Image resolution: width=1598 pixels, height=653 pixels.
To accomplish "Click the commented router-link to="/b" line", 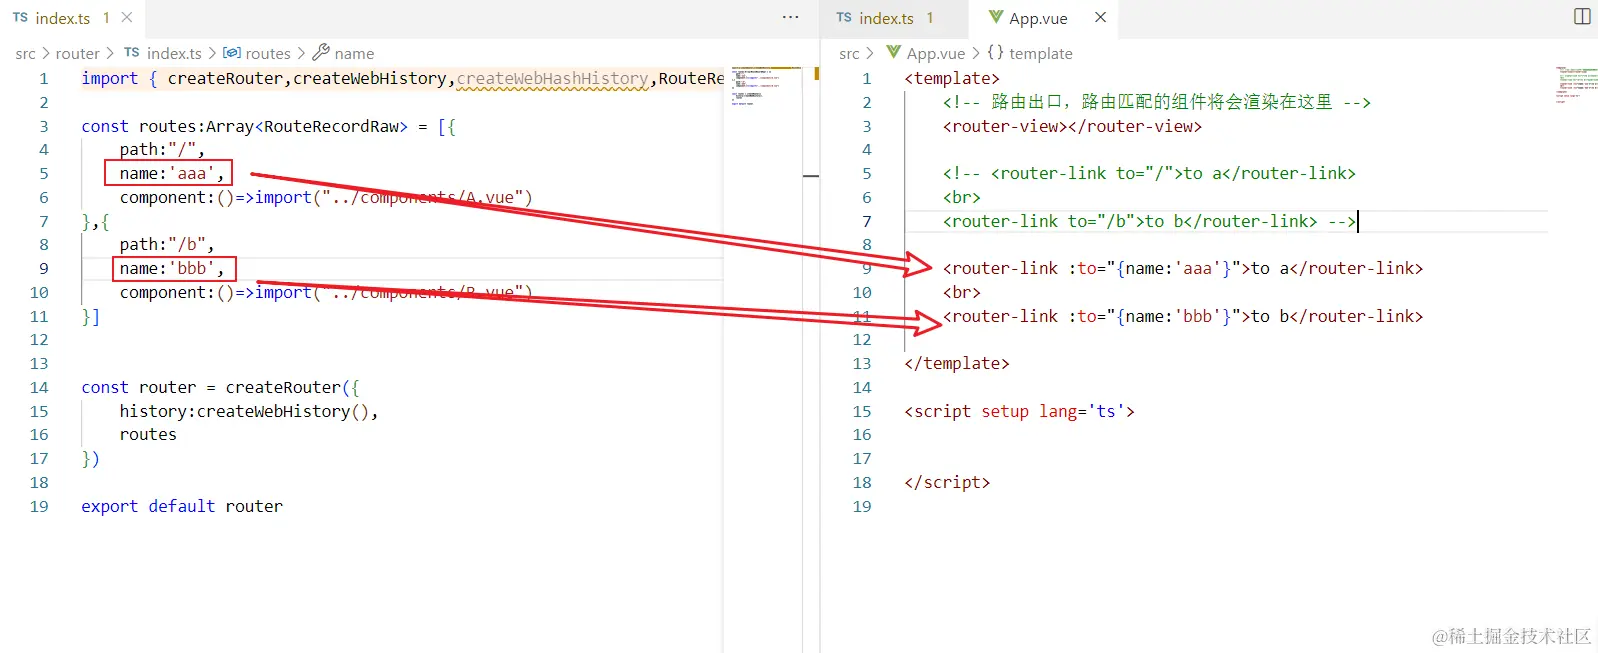I will (1149, 222).
